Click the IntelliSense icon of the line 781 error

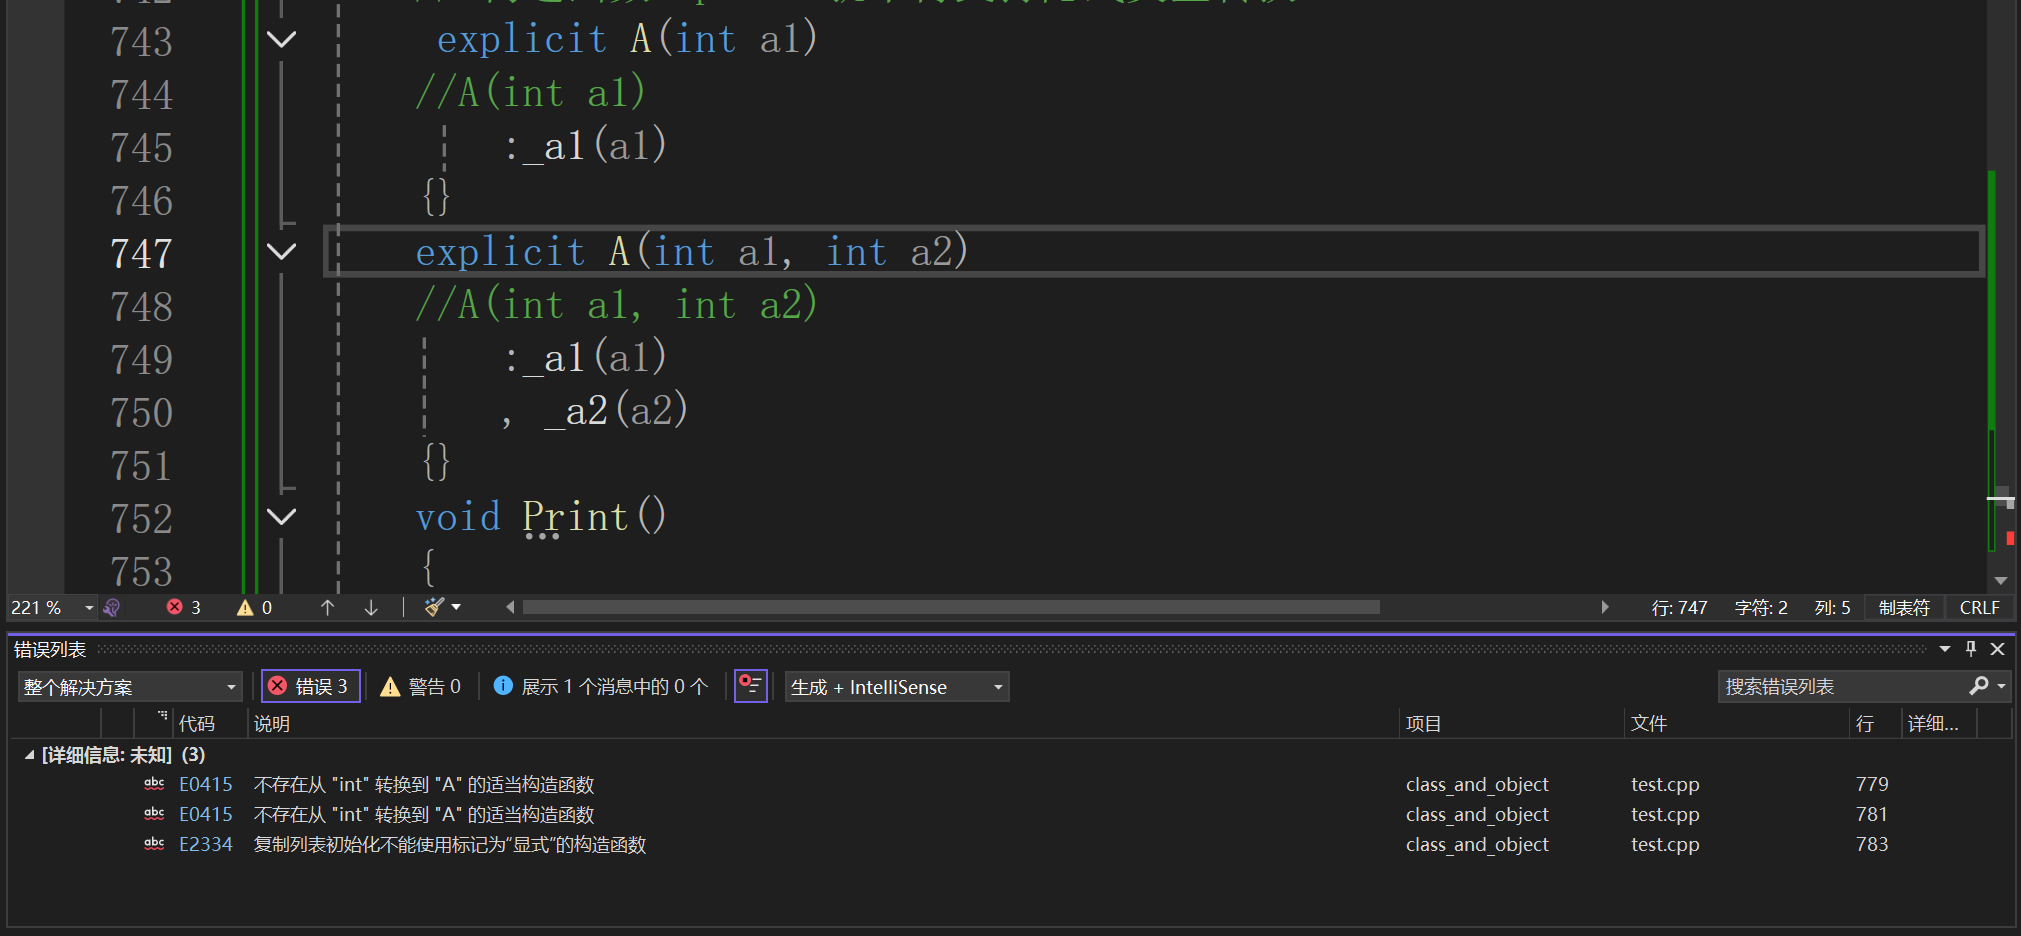pyautogui.click(x=154, y=814)
